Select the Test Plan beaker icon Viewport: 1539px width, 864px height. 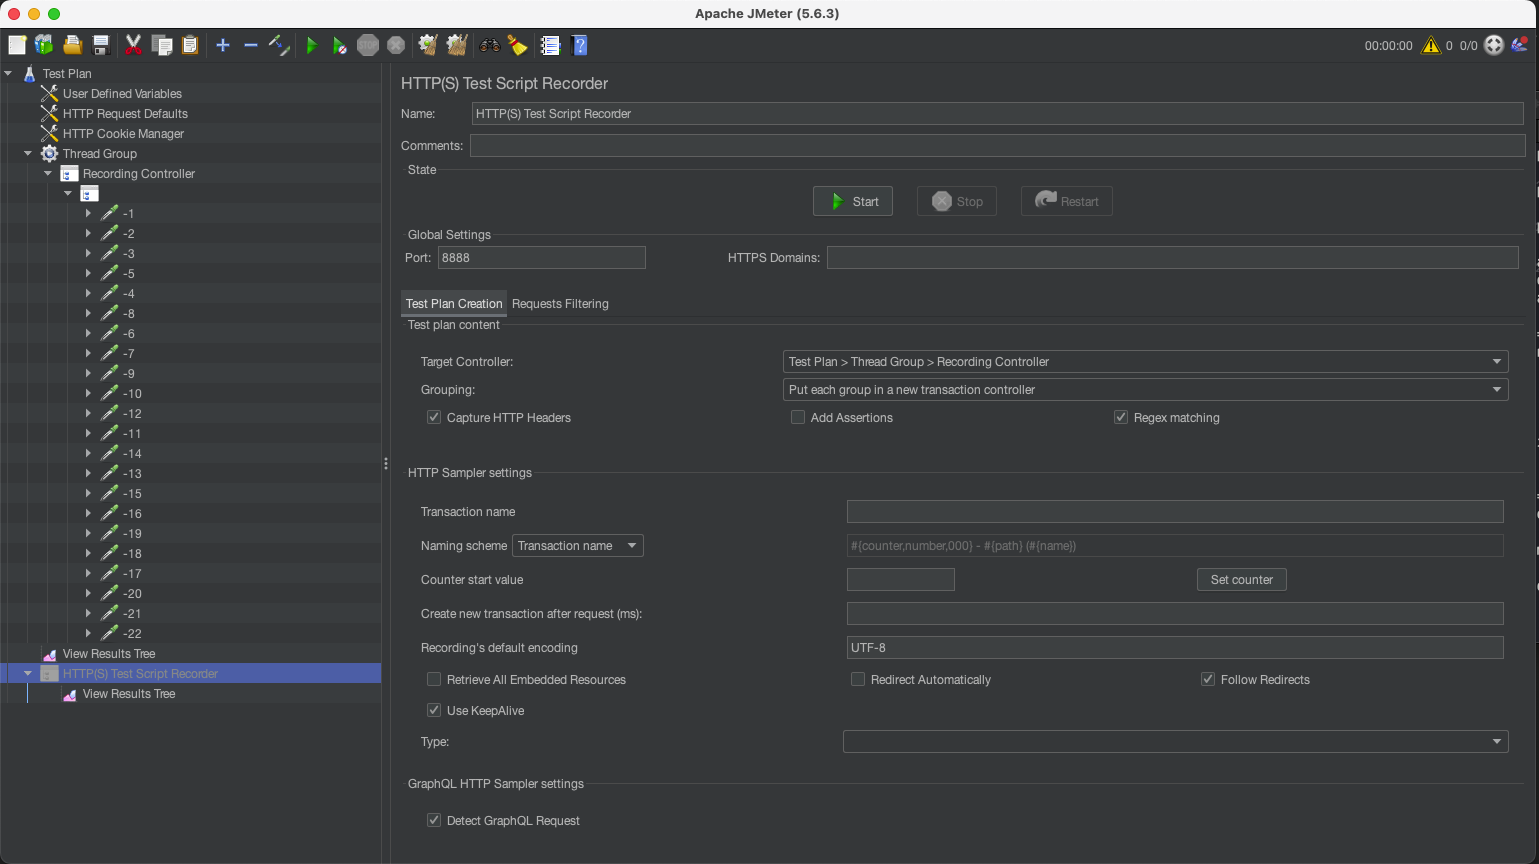30,73
